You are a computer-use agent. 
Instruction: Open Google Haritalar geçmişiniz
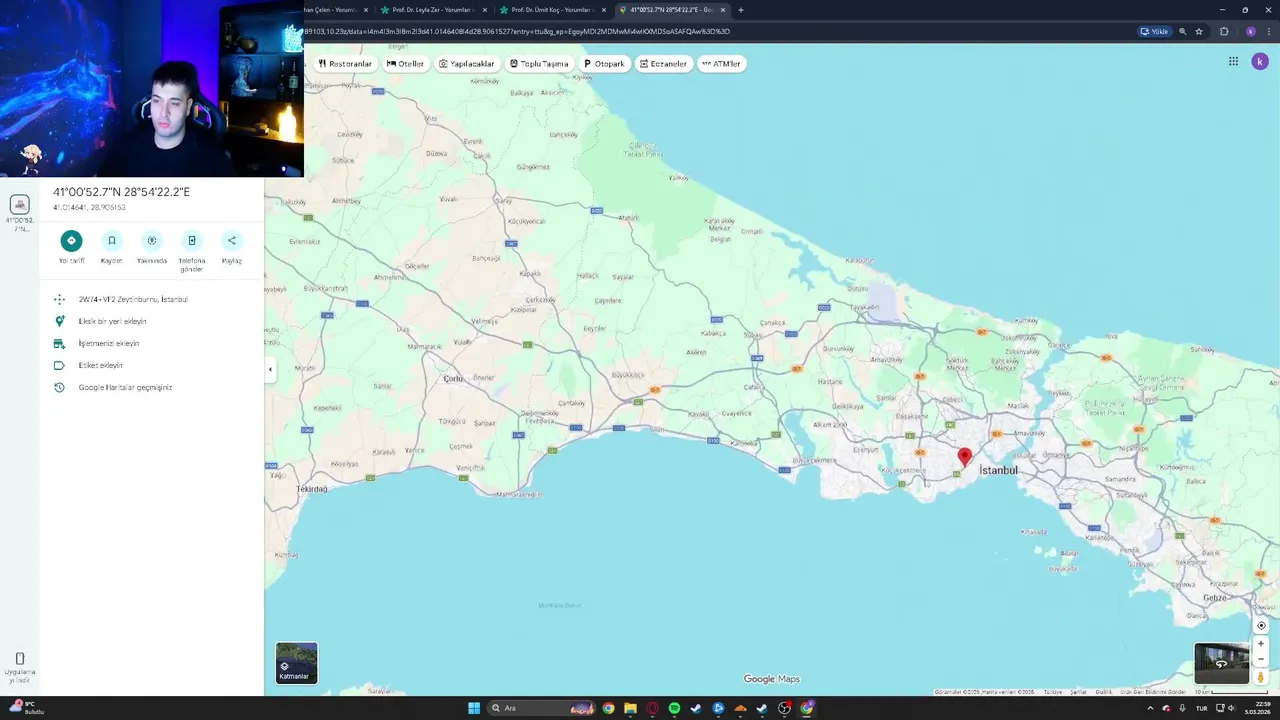pos(152,387)
